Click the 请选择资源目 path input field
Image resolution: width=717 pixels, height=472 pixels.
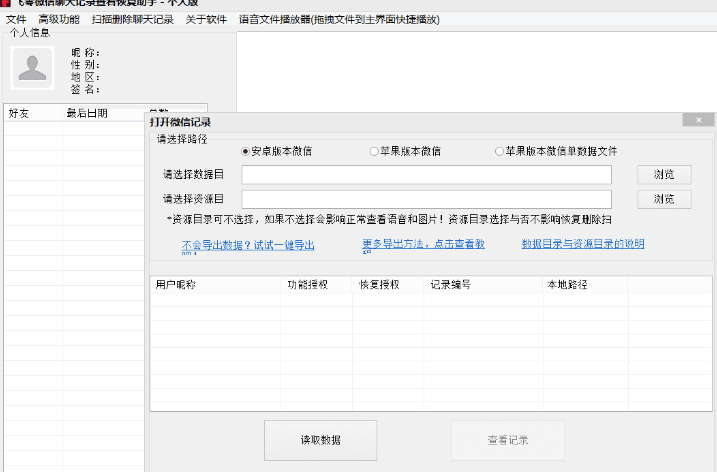tap(426, 199)
